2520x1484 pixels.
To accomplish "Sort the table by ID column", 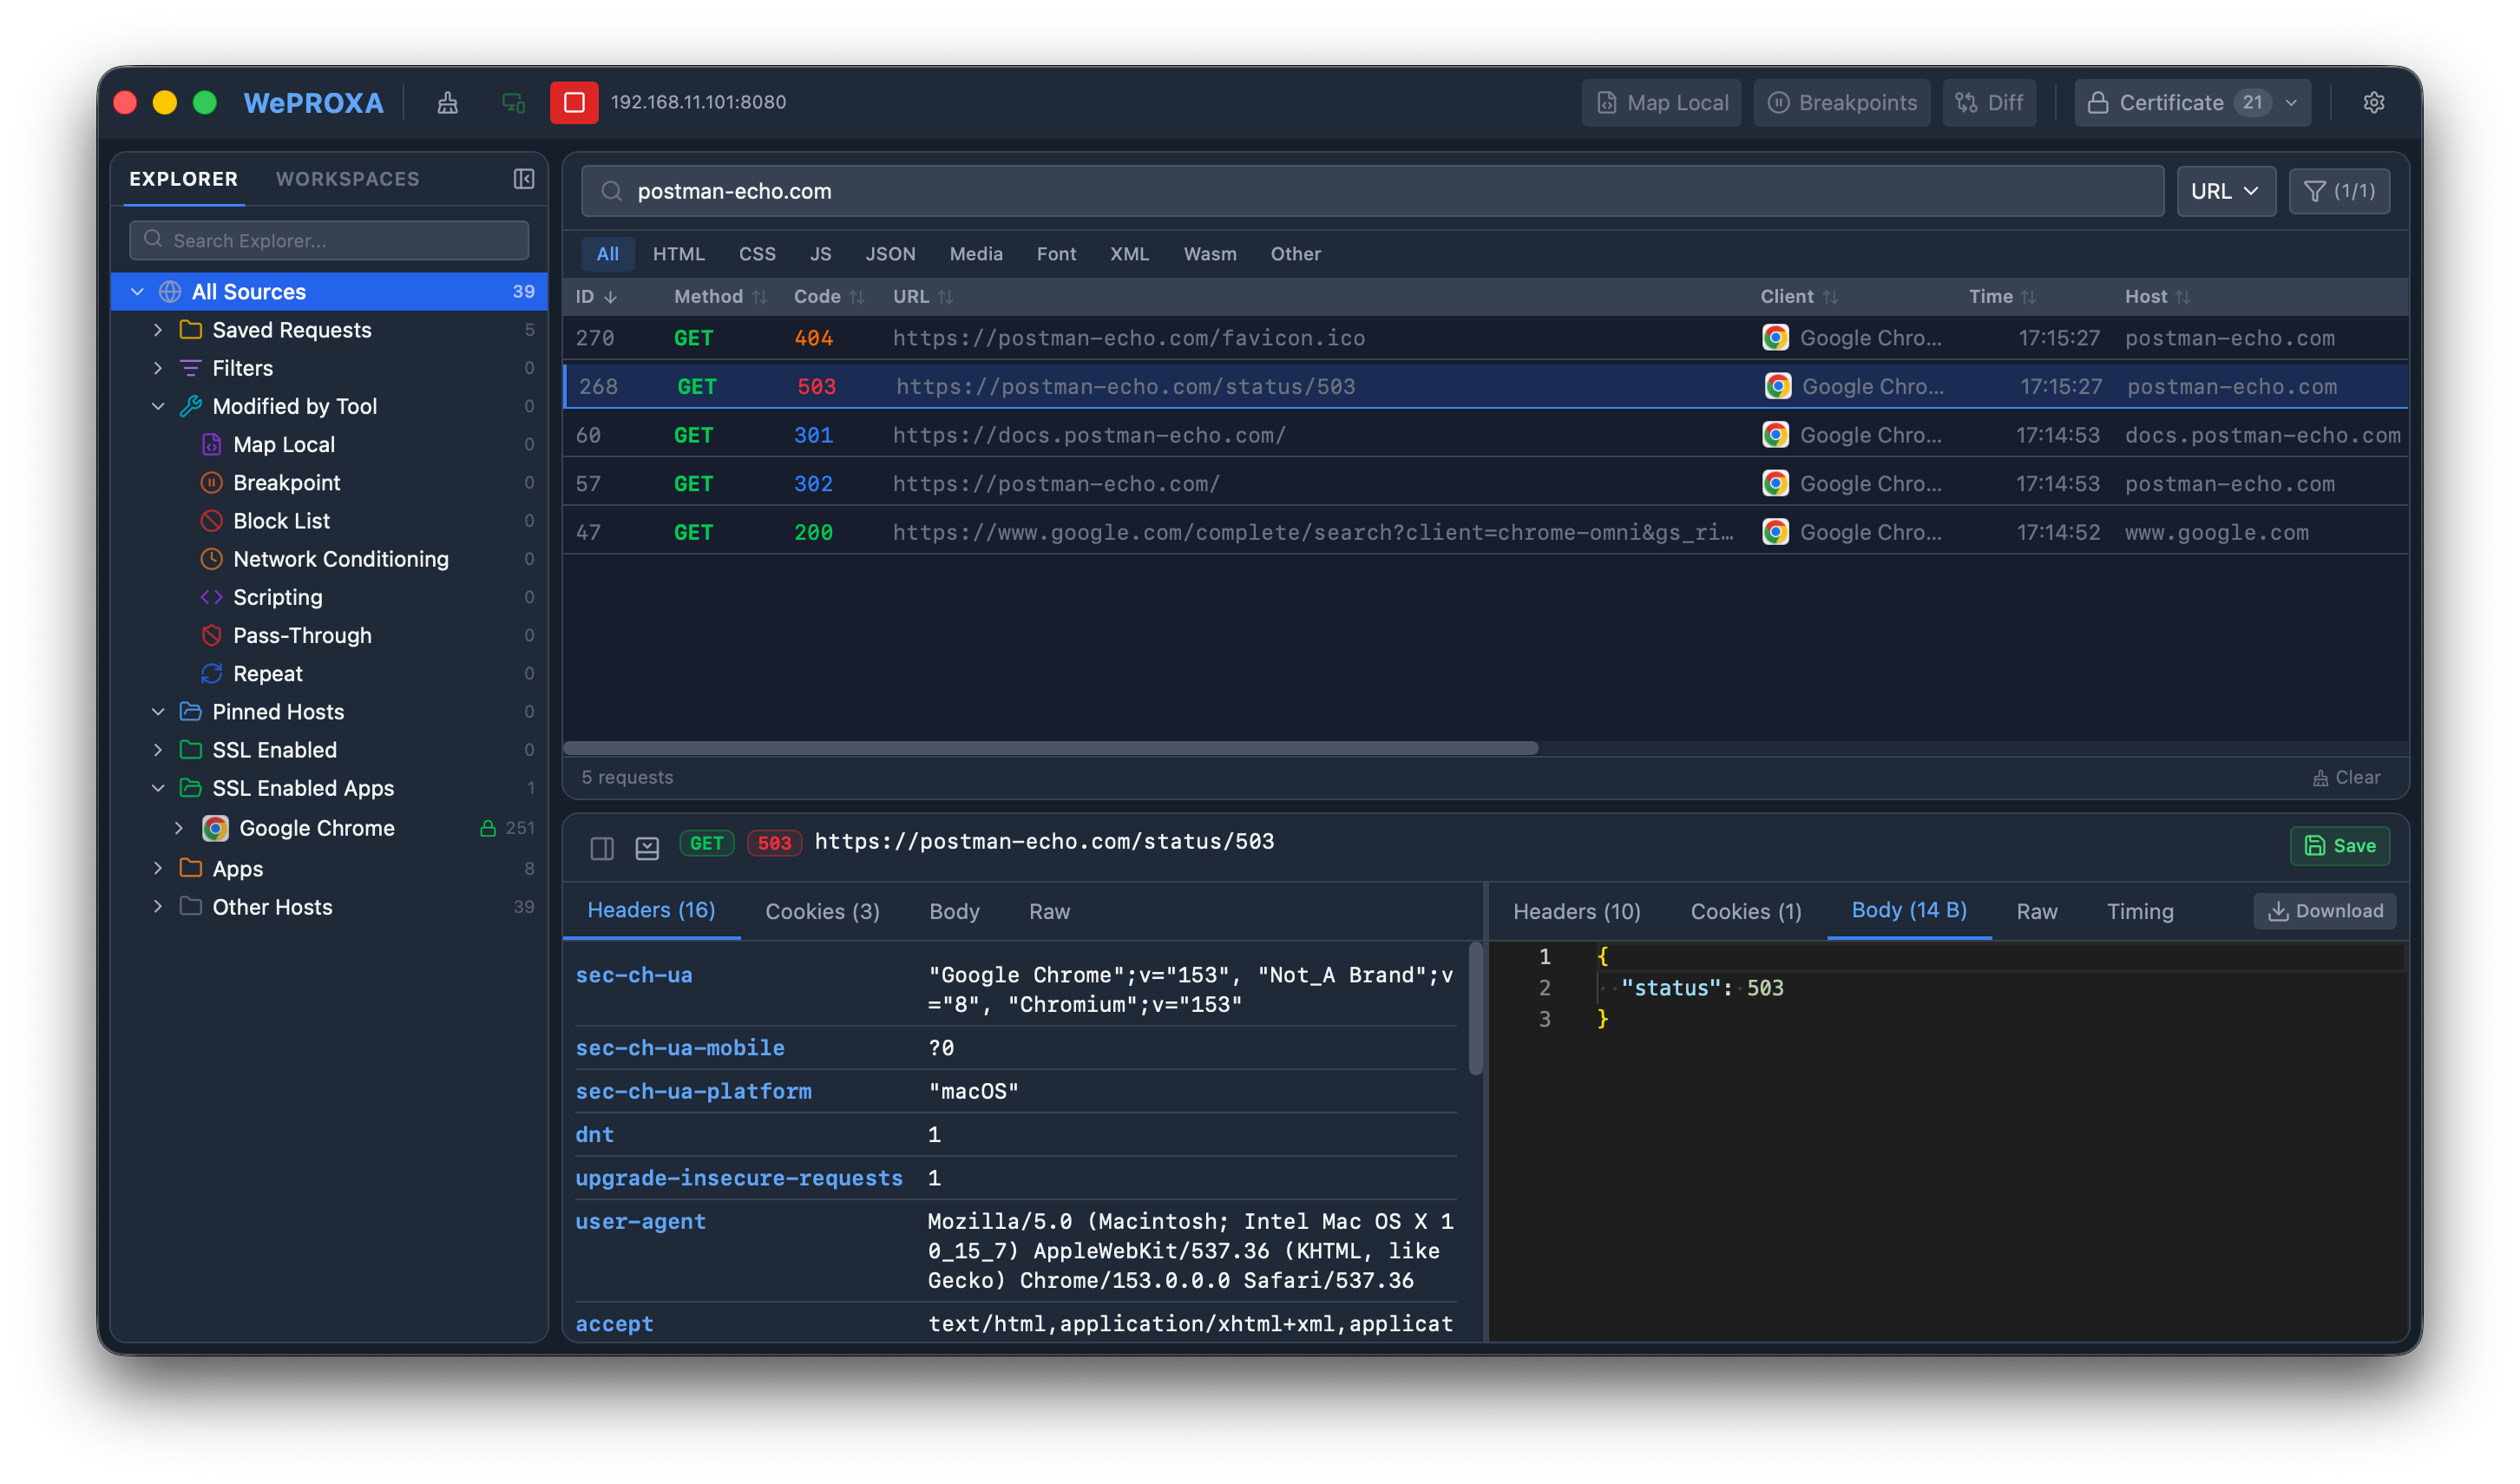I will [596, 296].
